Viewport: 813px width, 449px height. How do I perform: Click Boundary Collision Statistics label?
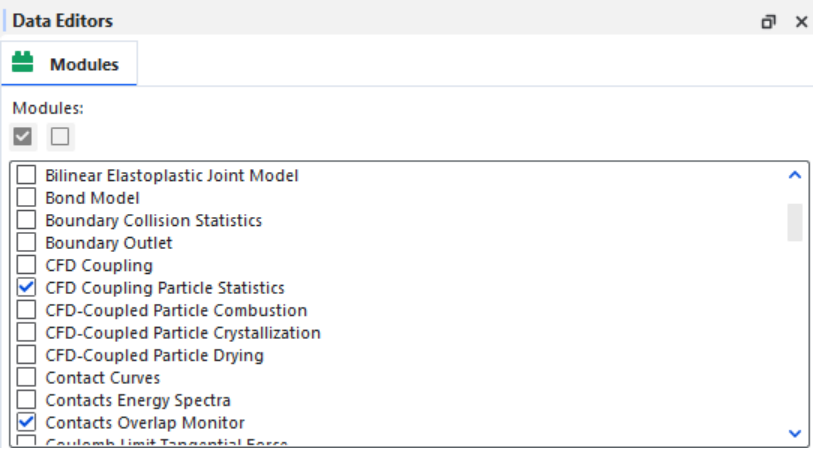pyautogui.click(x=153, y=220)
